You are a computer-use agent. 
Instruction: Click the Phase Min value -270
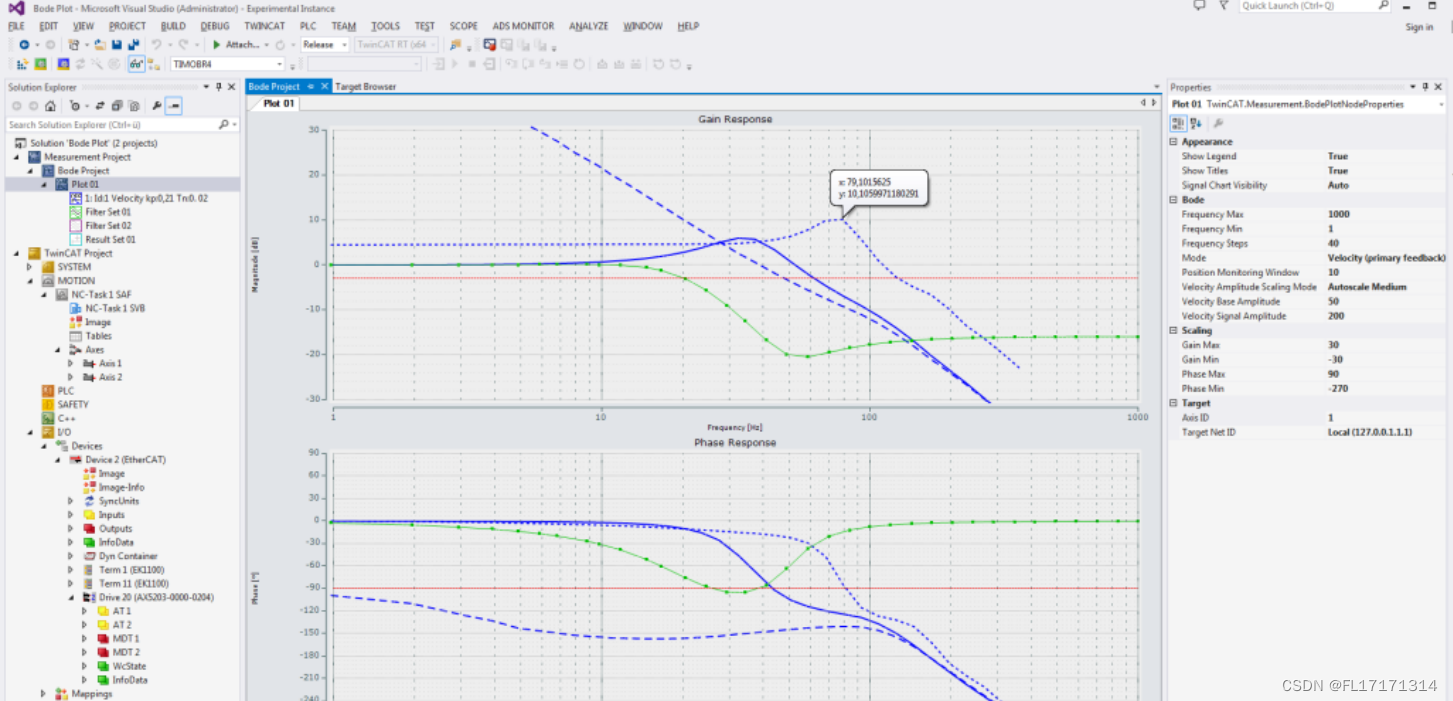(x=1337, y=388)
